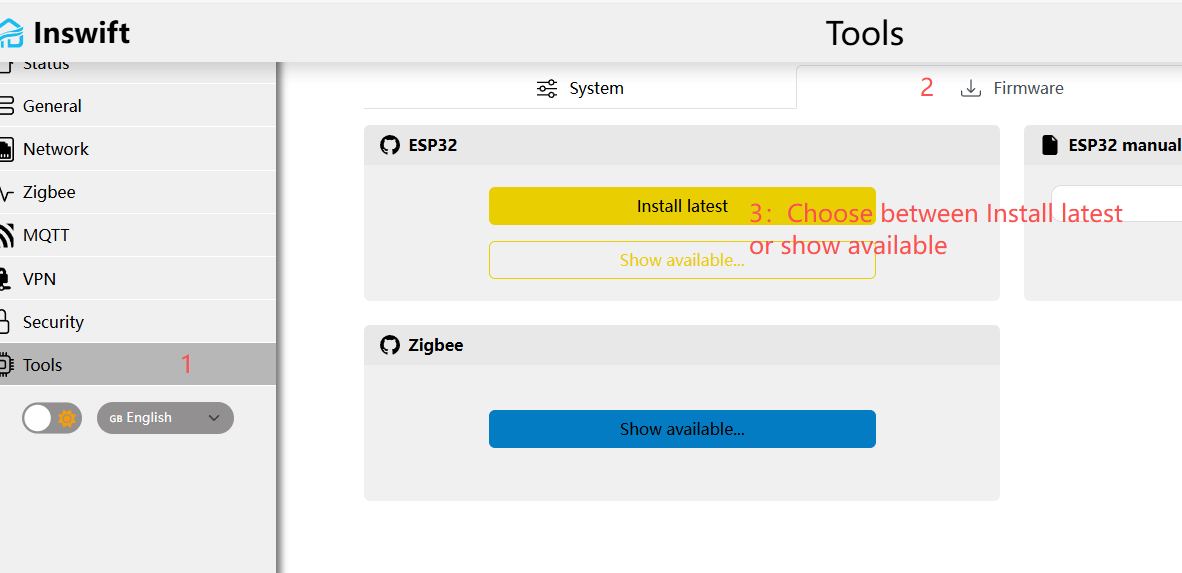Screen dimensions: 1182x573
Task: Click the General server icon in sidebar
Action: [6, 106]
